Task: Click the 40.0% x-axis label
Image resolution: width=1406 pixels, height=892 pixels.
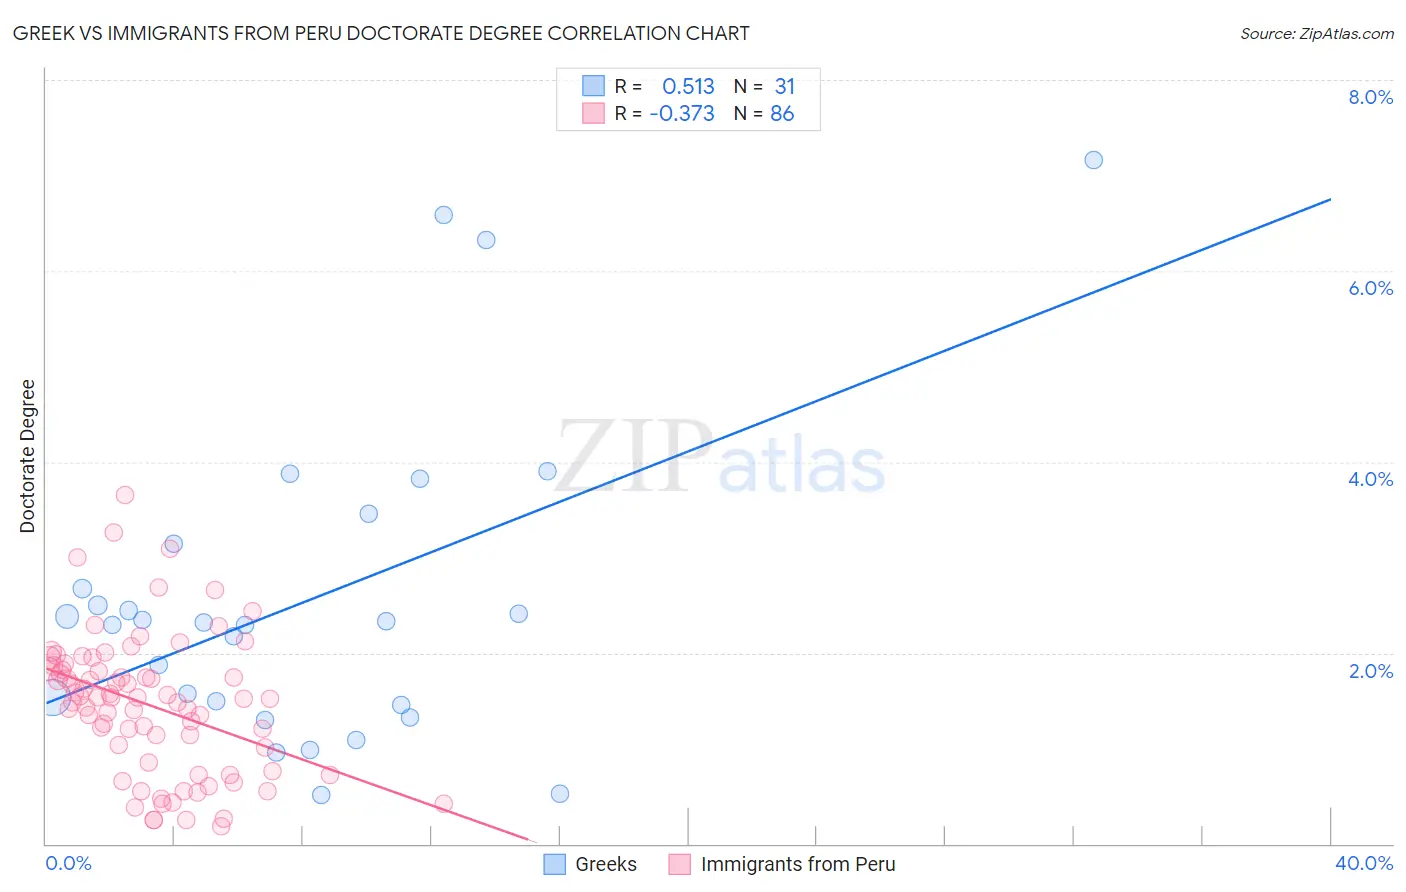Action: pyautogui.click(x=1364, y=863)
